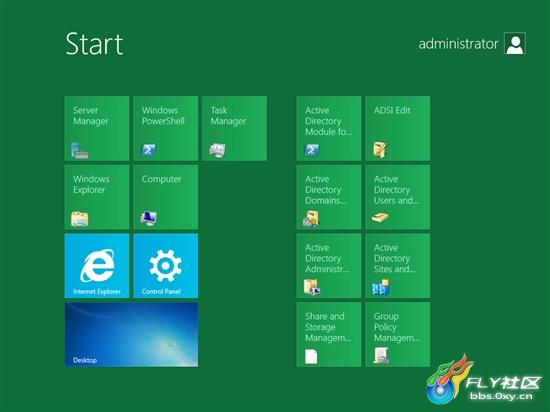Launch the Windows PowerShell tile
Image resolution: width=550 pixels, height=412 pixels.
(166, 128)
